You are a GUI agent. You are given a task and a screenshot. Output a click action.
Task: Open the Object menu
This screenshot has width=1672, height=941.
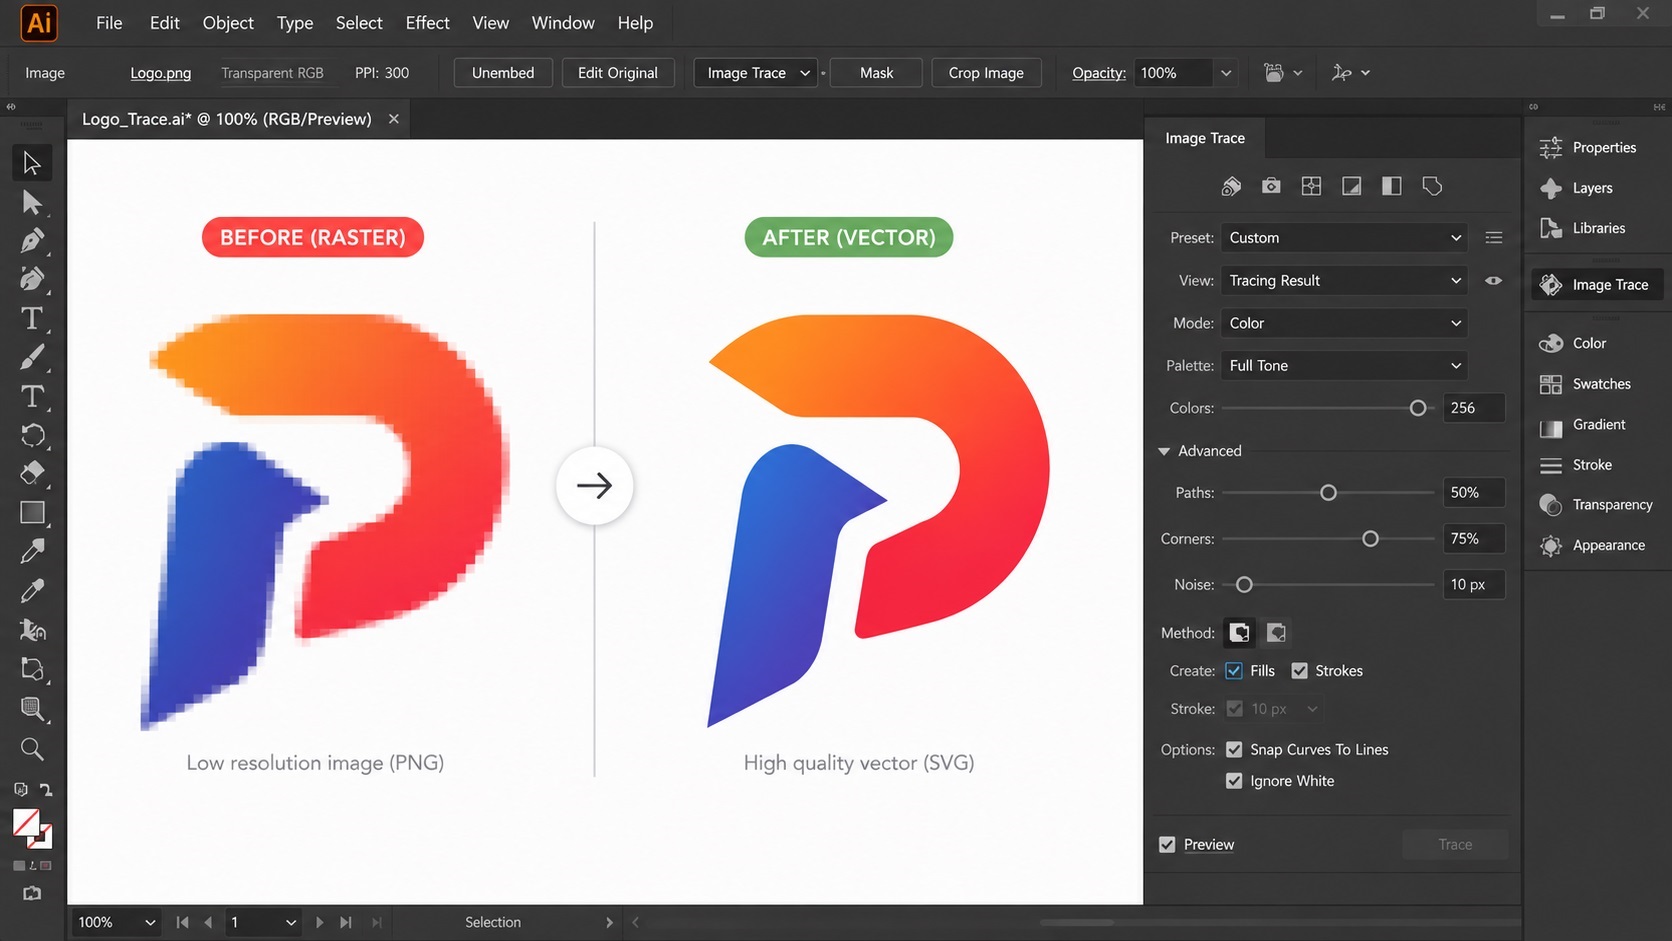pos(228,23)
